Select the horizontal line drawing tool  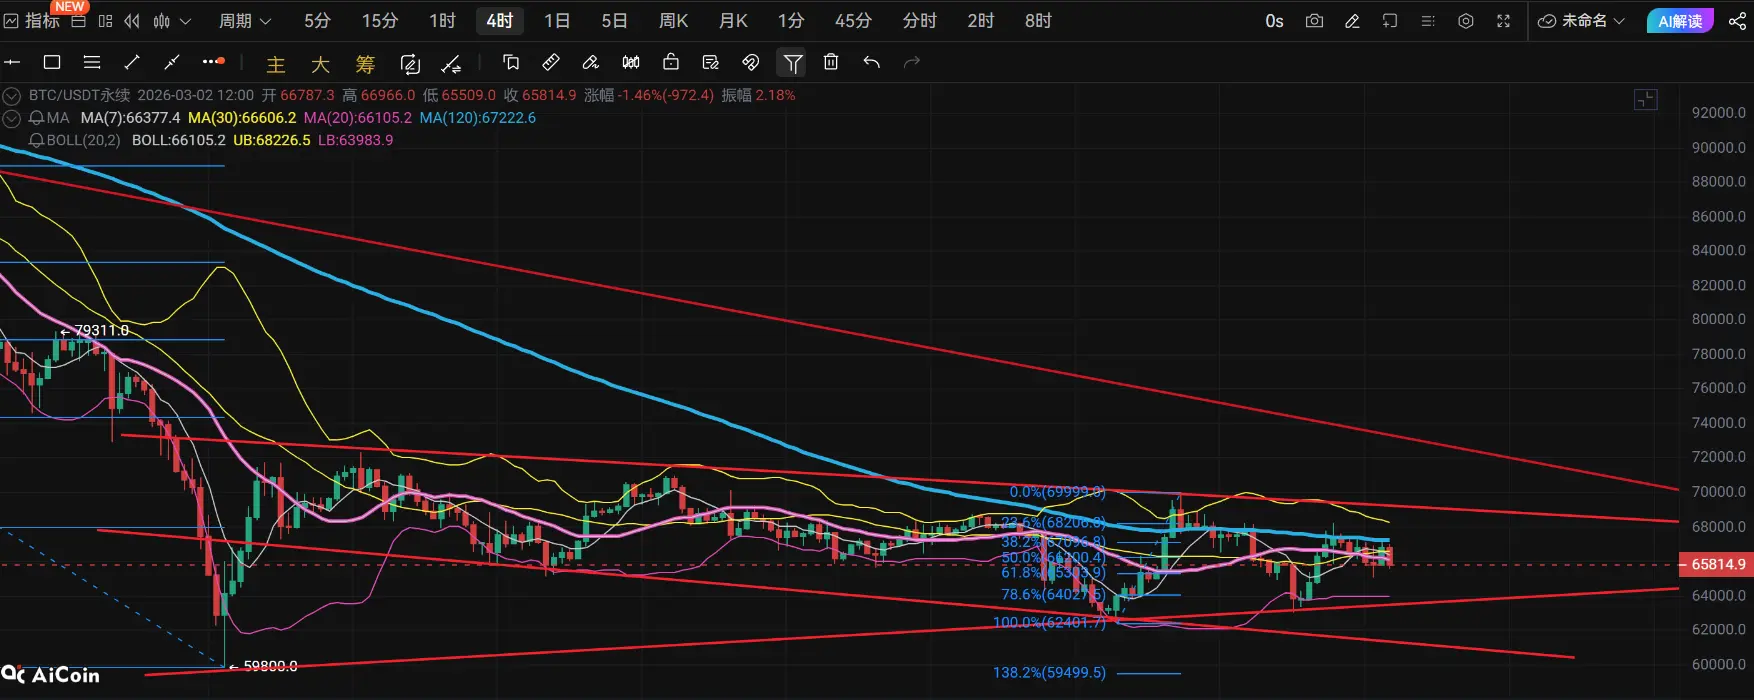[x=12, y=62]
